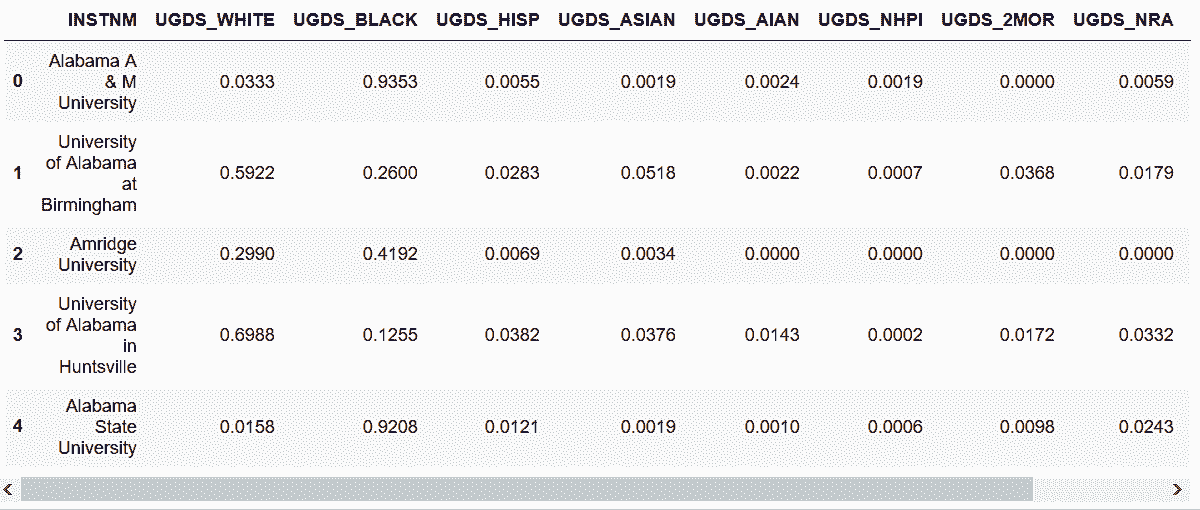Select the UGDS_AIAN column header

(747, 20)
